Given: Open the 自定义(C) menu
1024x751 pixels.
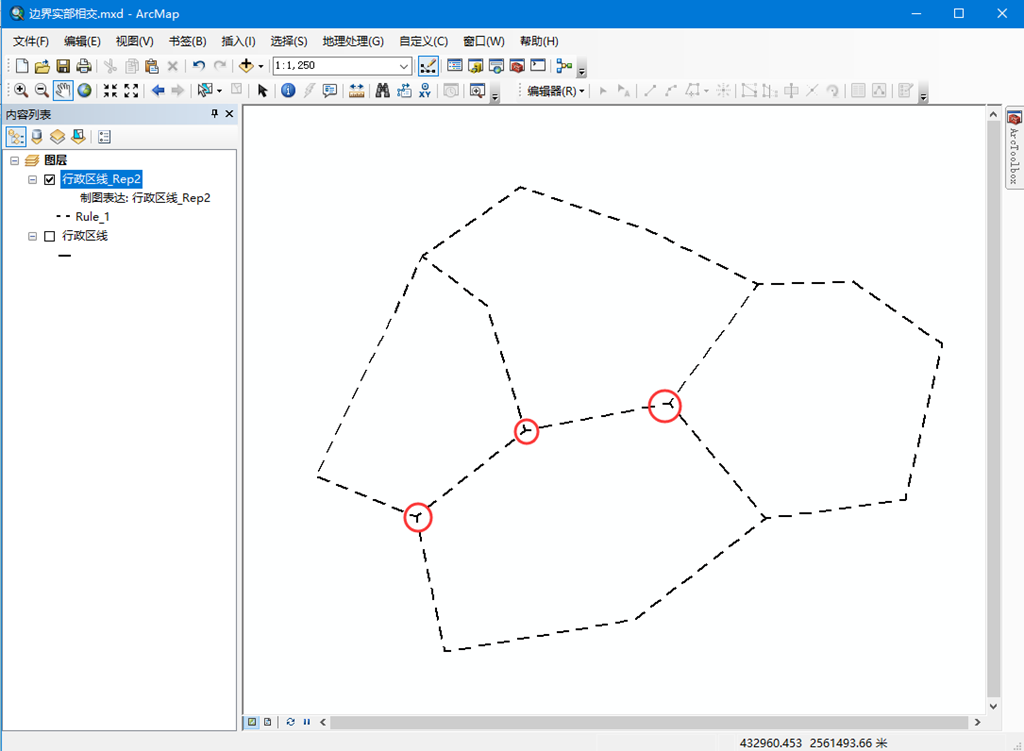Looking at the screenshot, I should [x=423, y=41].
